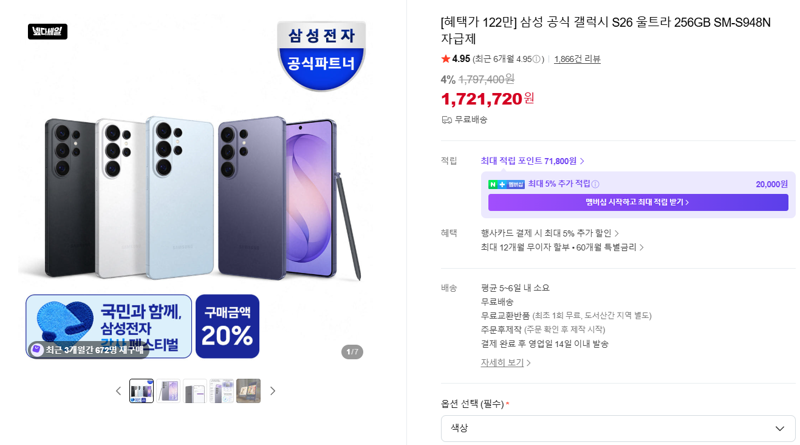Click 멤버십 시작하고 최대 적립 받기 button

[x=638, y=202]
